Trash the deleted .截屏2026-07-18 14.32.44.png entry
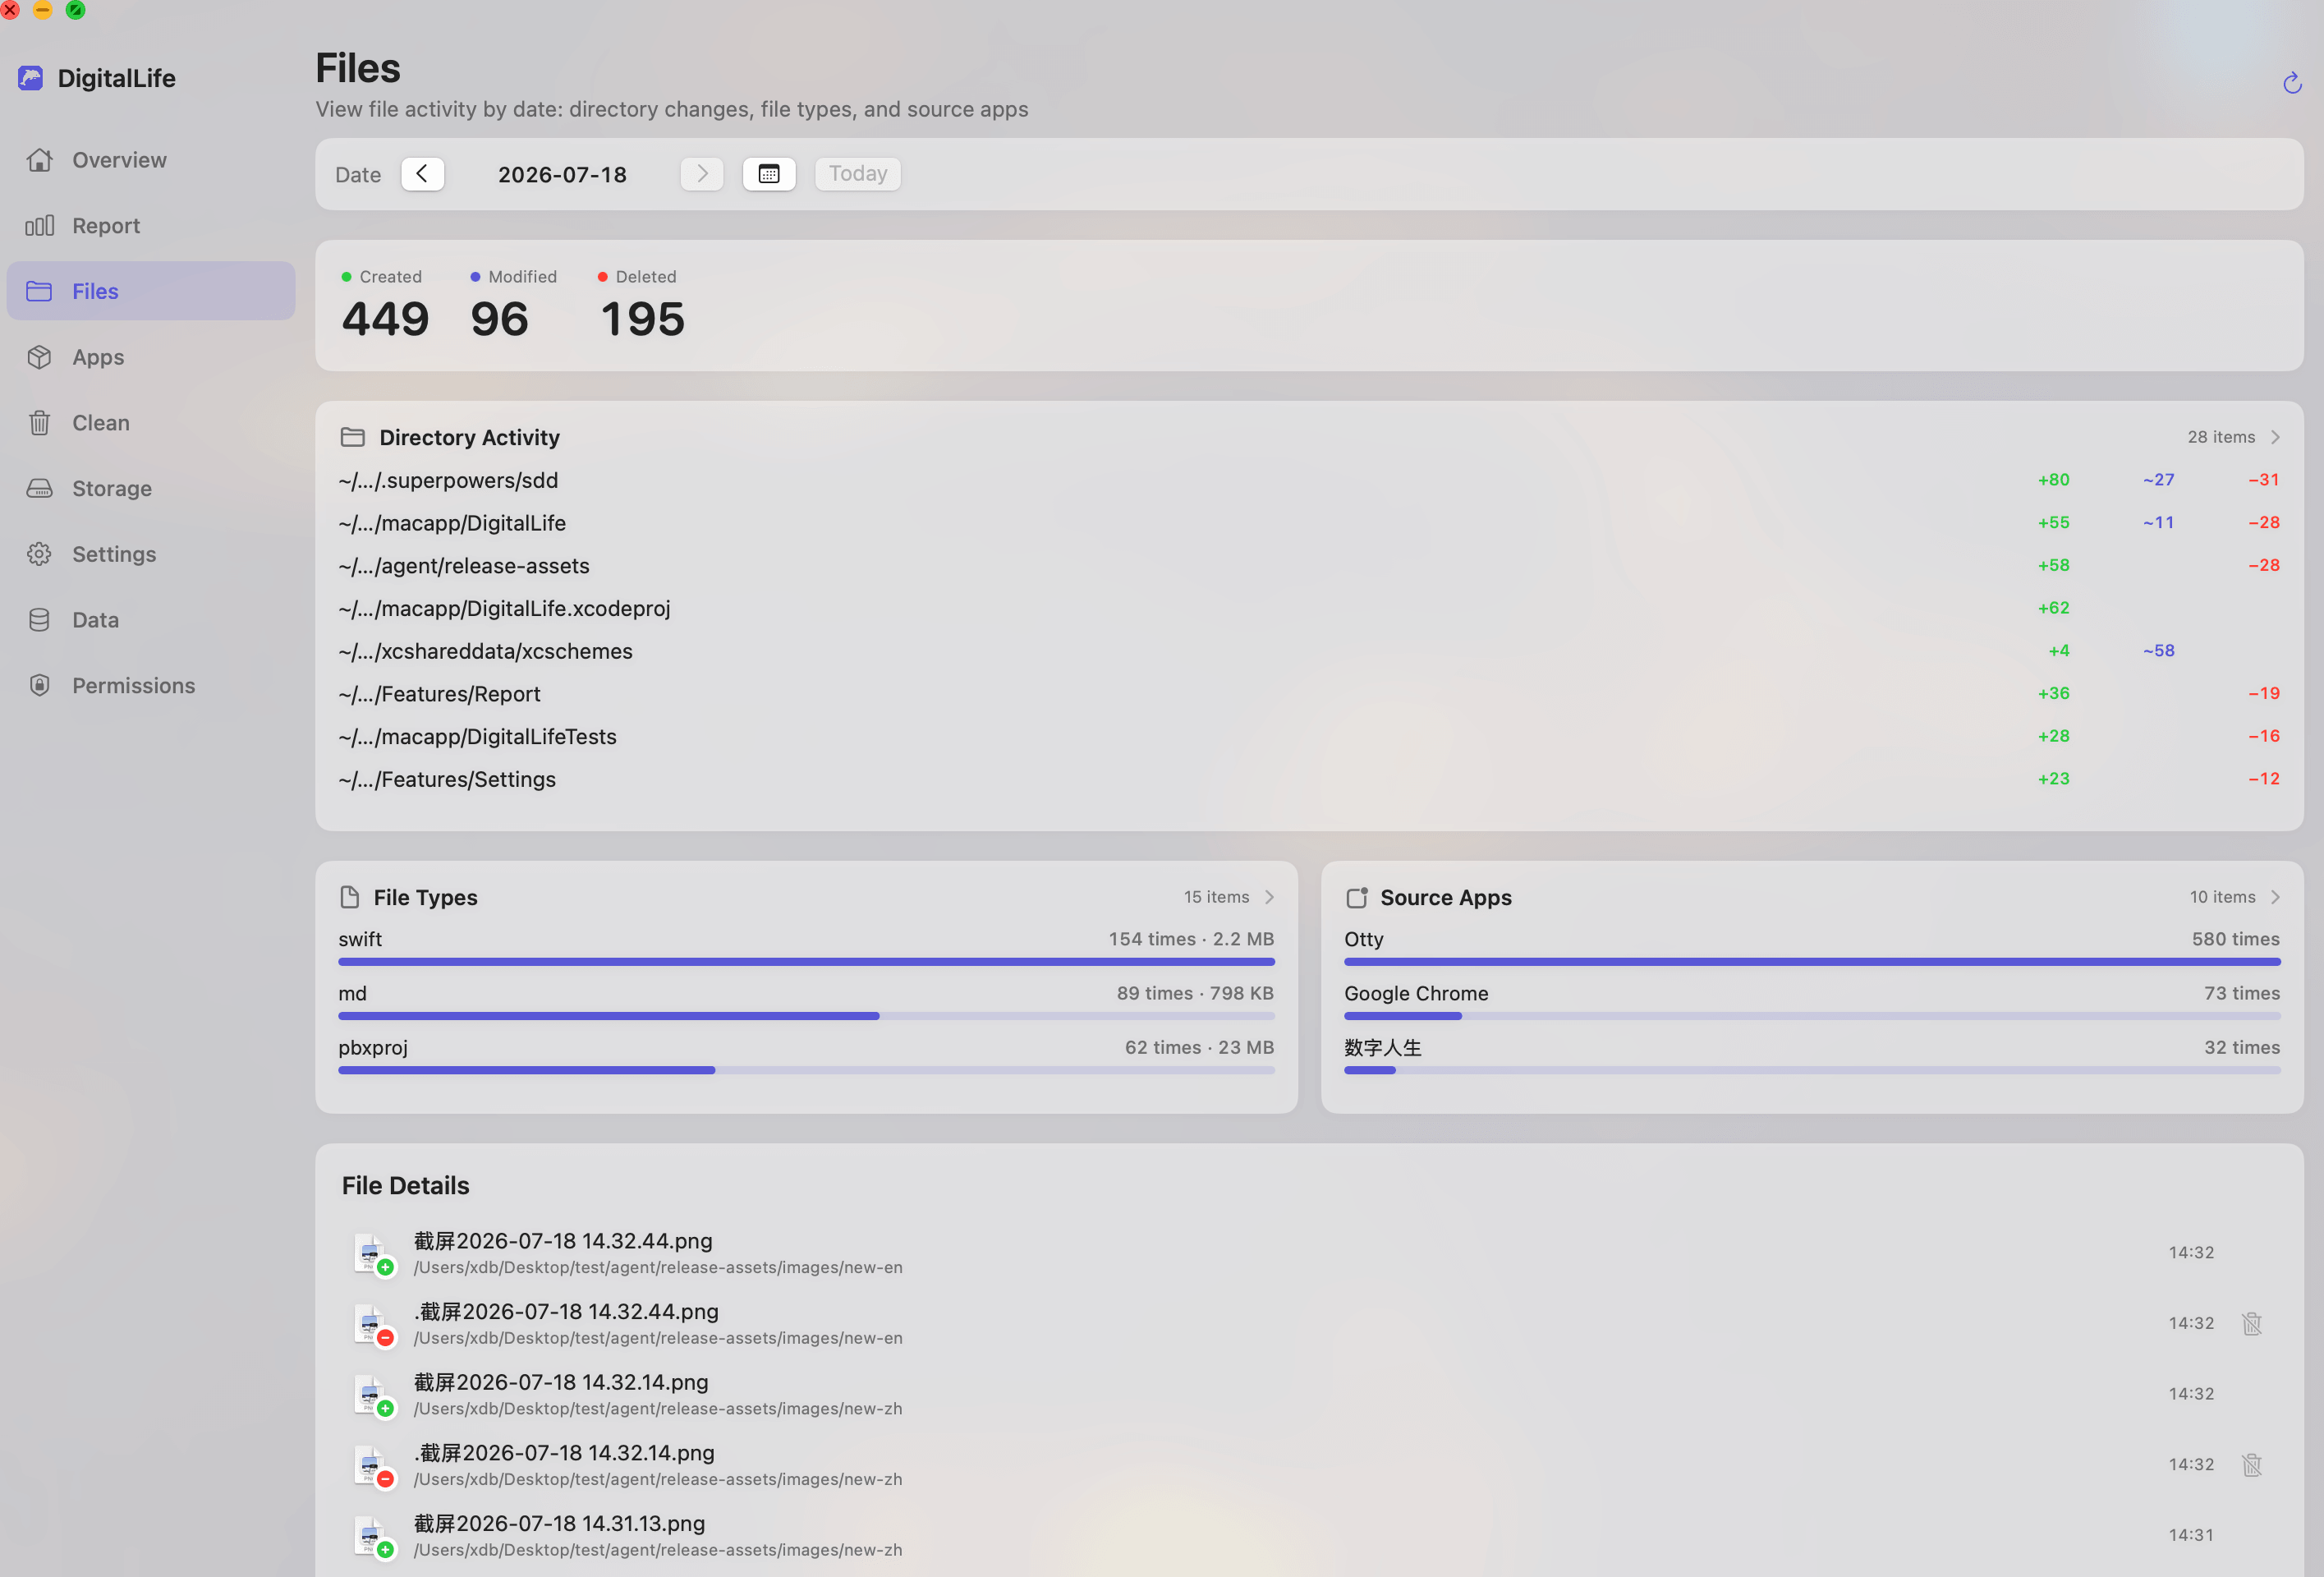Viewport: 2324px width, 1577px height. pyautogui.click(x=2252, y=1323)
